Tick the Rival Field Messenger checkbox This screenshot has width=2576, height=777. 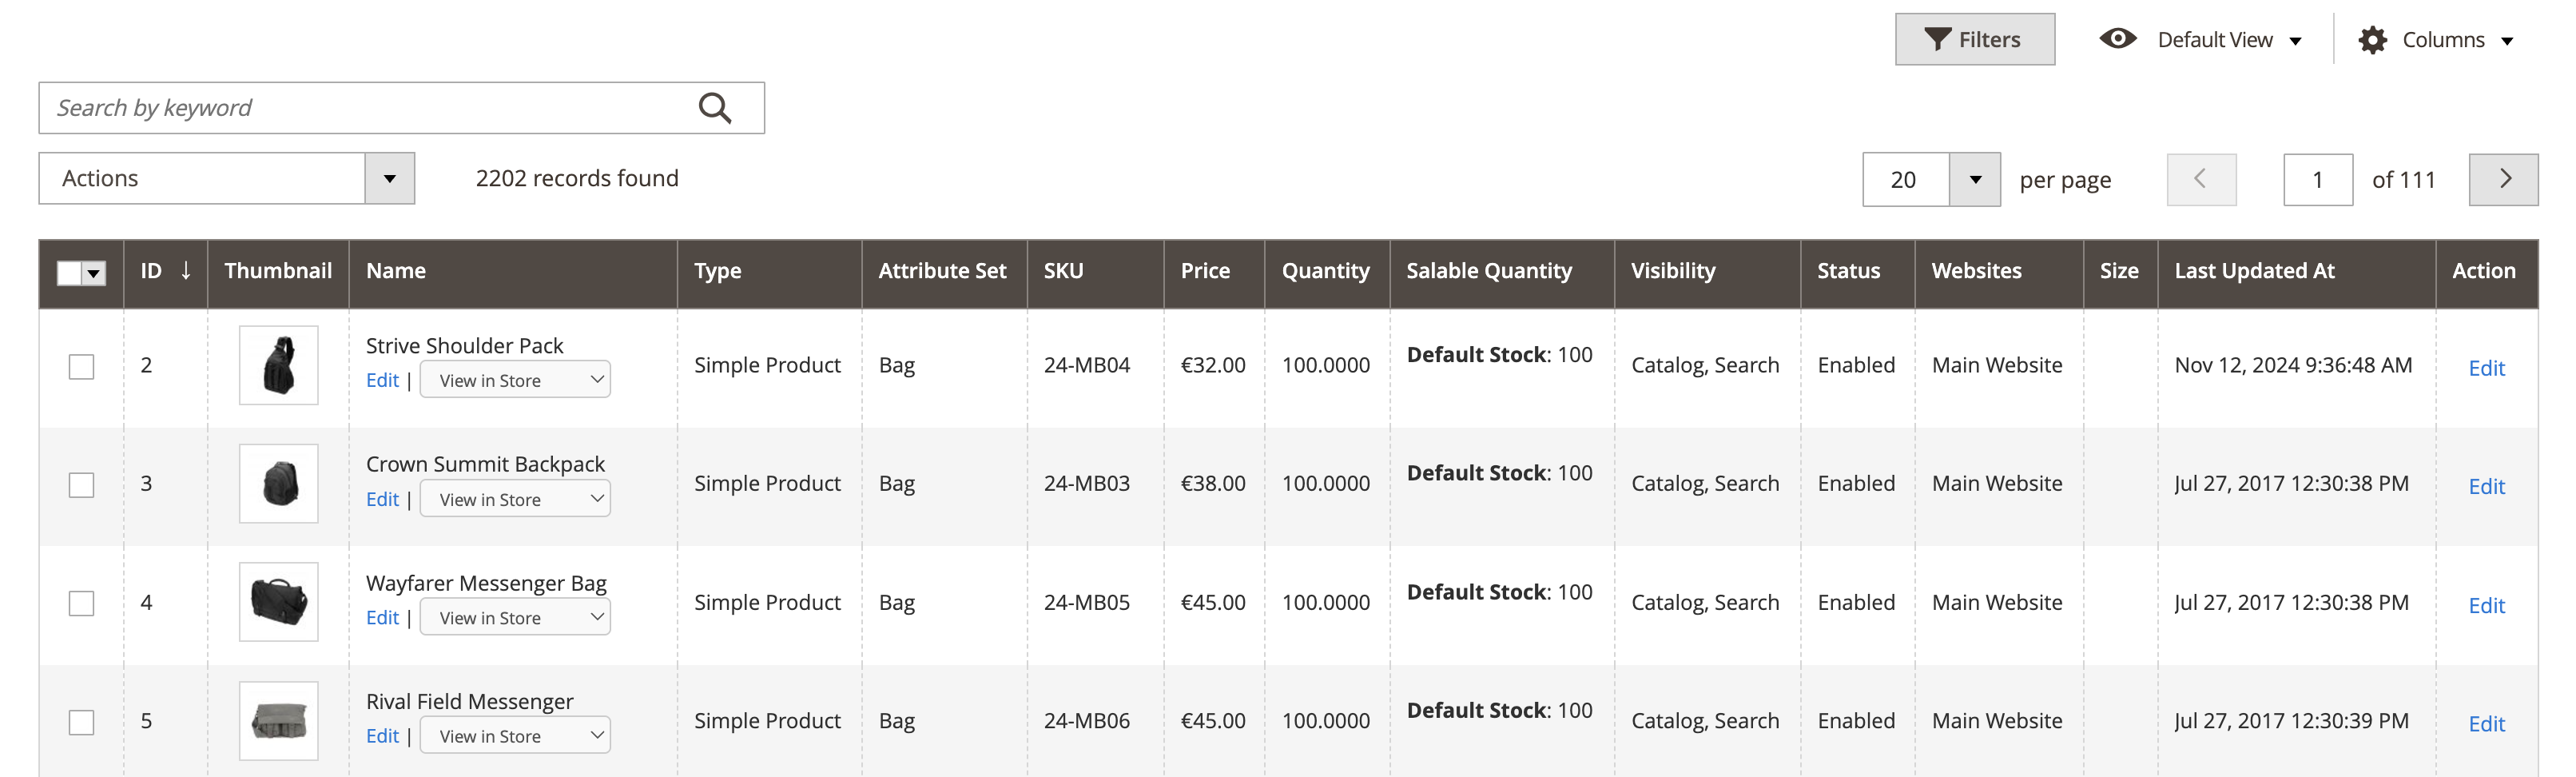81,722
